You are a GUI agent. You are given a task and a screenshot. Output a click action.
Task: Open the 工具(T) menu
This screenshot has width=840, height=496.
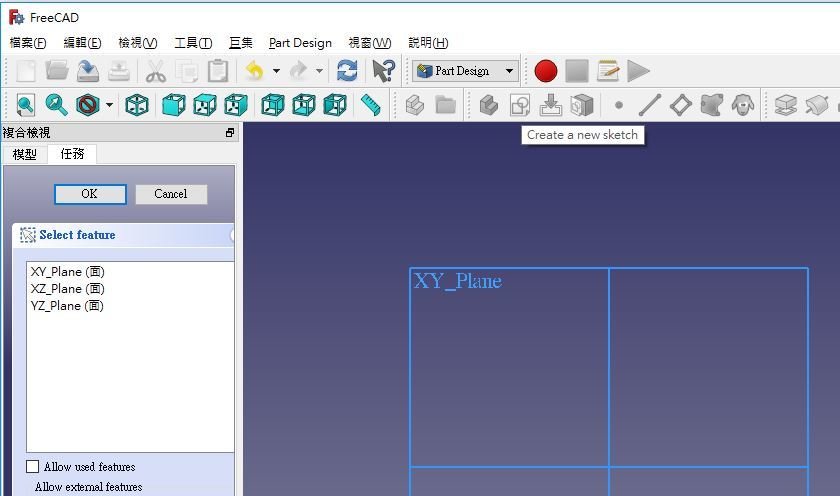click(x=193, y=43)
